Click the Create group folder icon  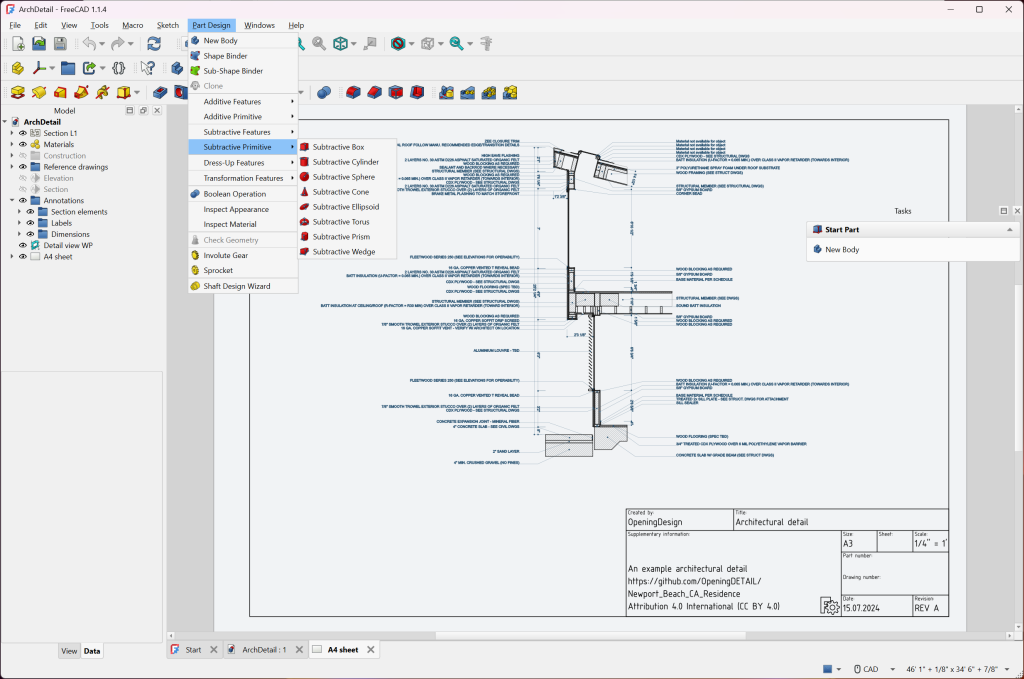[68, 68]
